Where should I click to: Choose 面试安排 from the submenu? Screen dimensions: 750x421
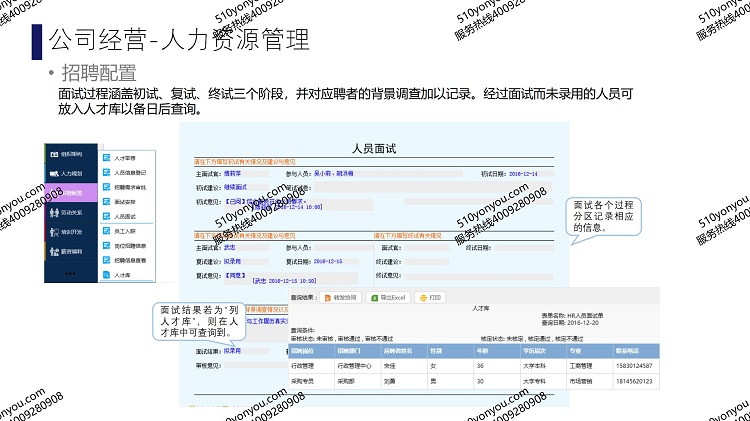pyautogui.click(x=126, y=201)
